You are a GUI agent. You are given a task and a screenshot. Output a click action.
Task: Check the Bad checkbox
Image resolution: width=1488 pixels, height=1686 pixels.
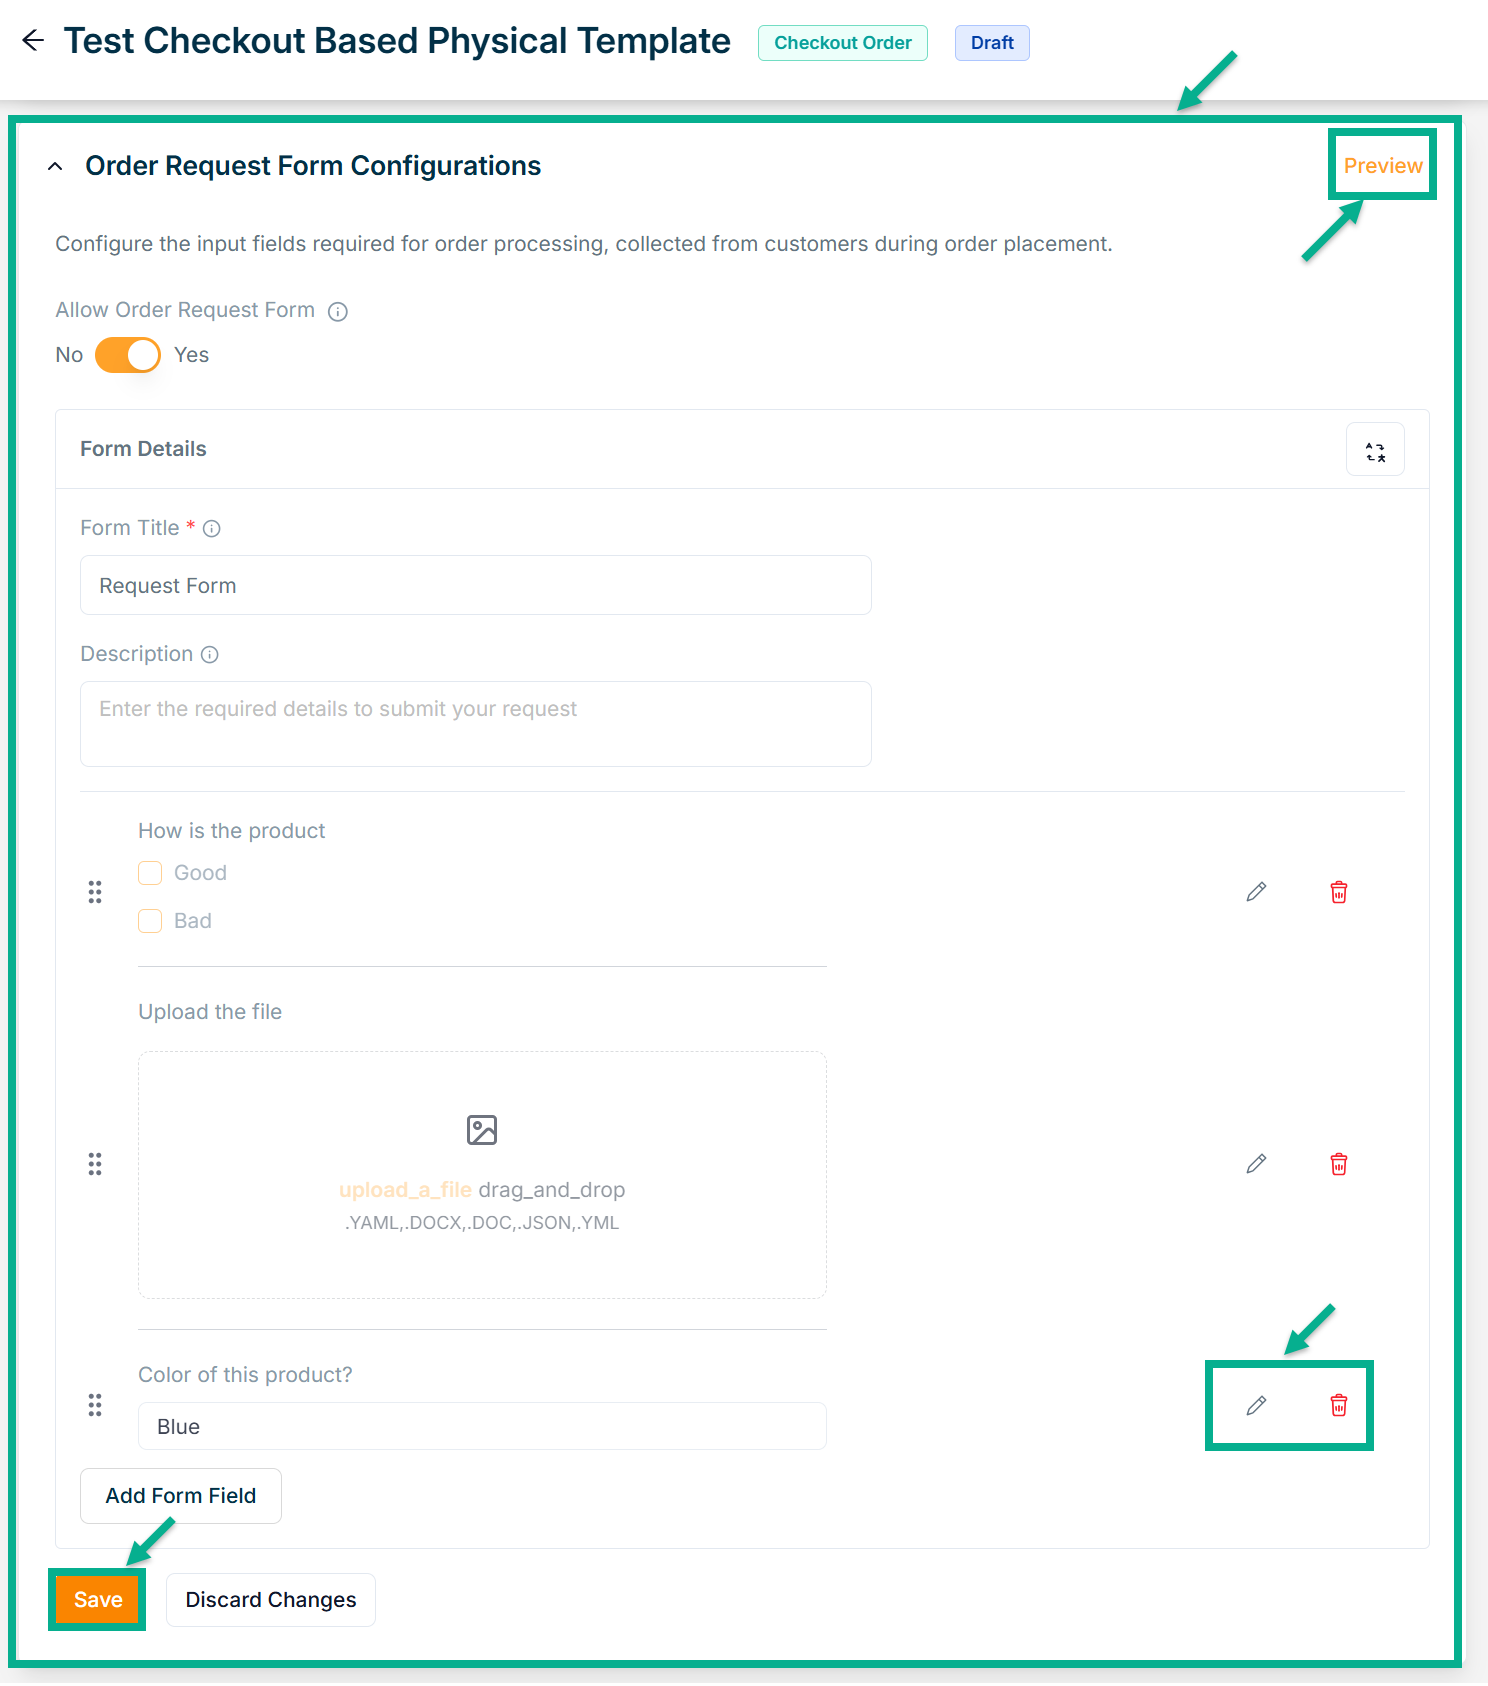pos(150,921)
